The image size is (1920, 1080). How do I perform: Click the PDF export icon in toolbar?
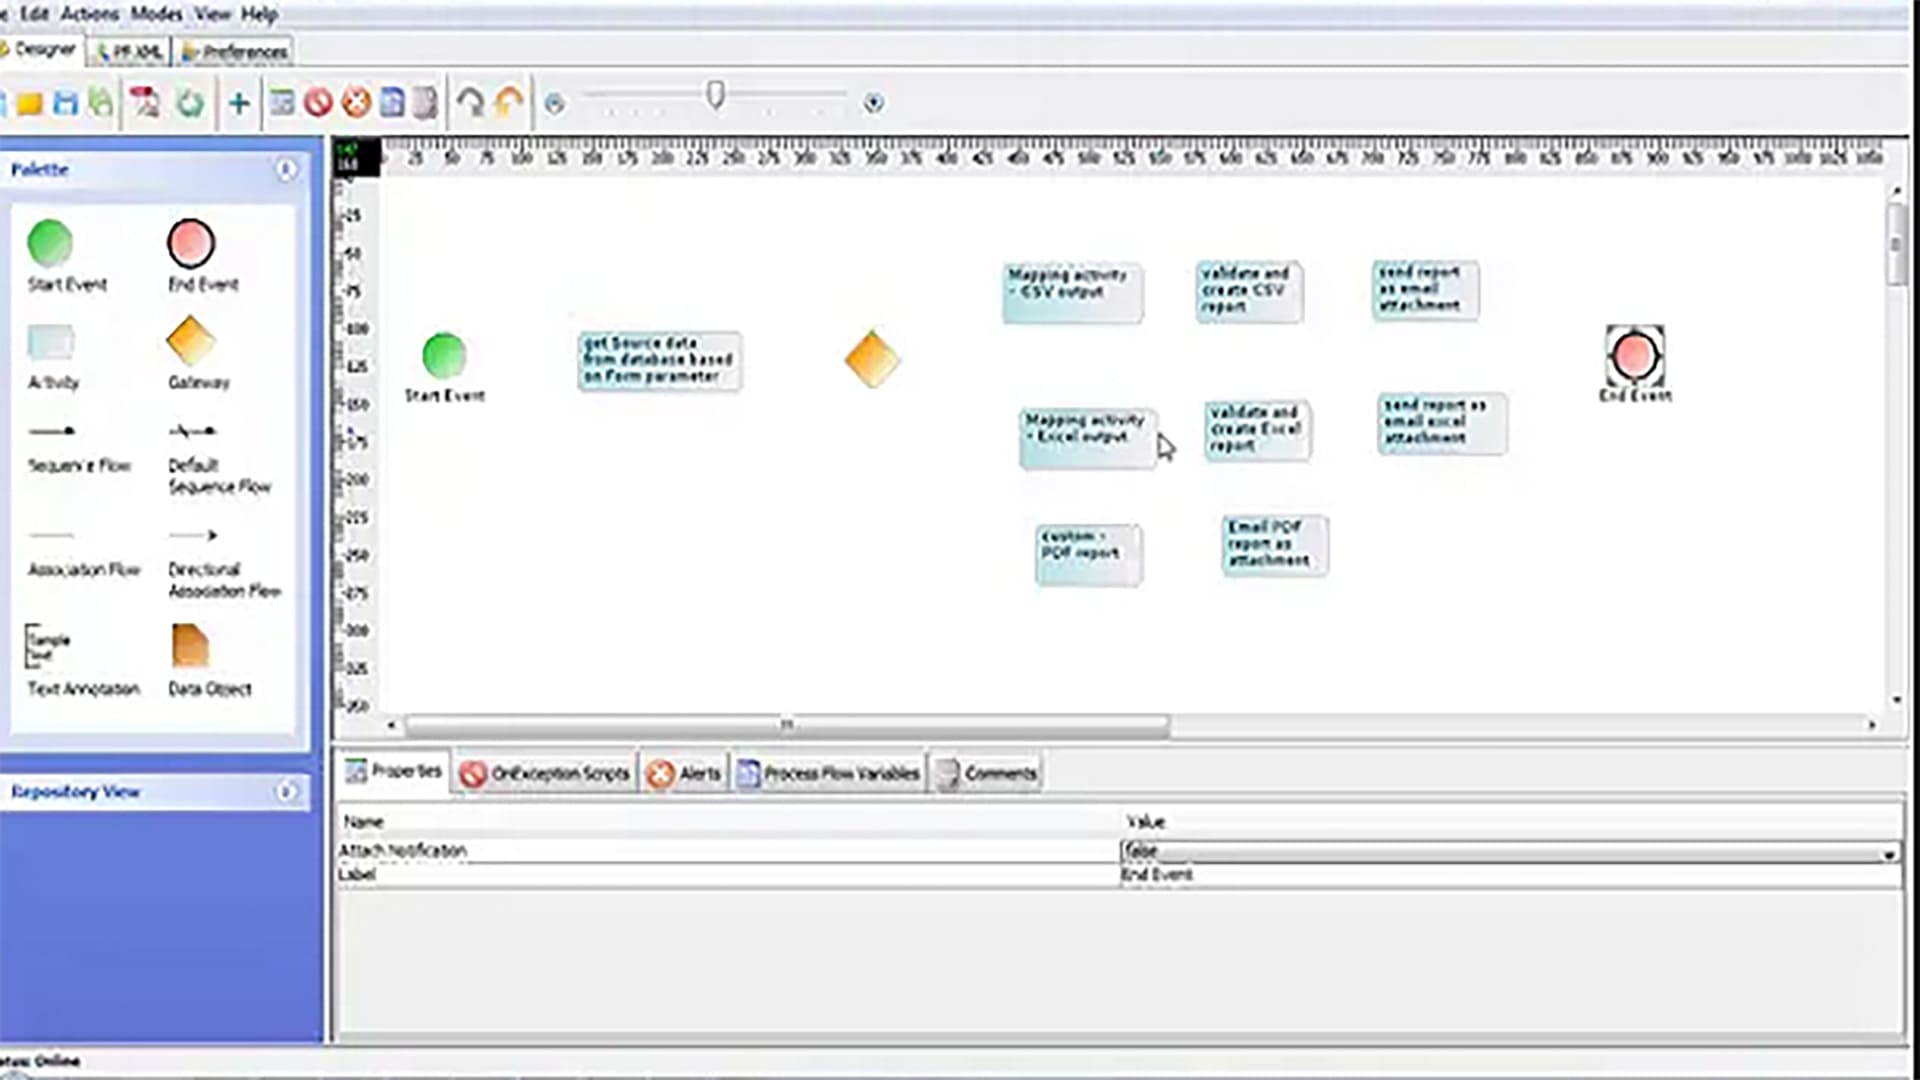[x=146, y=103]
